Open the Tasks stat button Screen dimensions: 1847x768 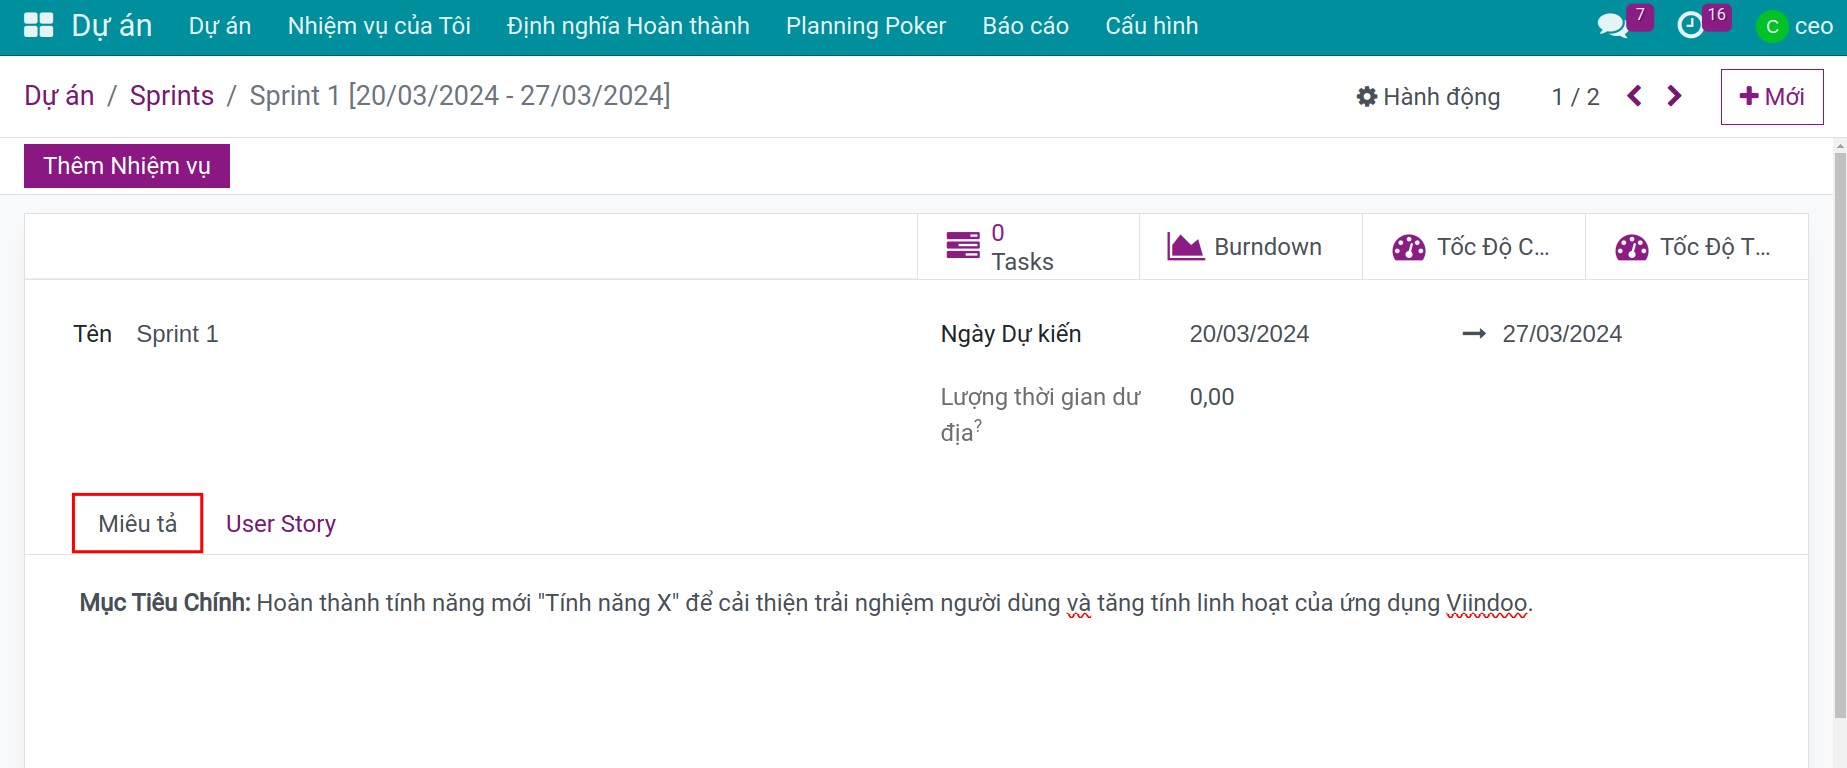coord(1028,247)
